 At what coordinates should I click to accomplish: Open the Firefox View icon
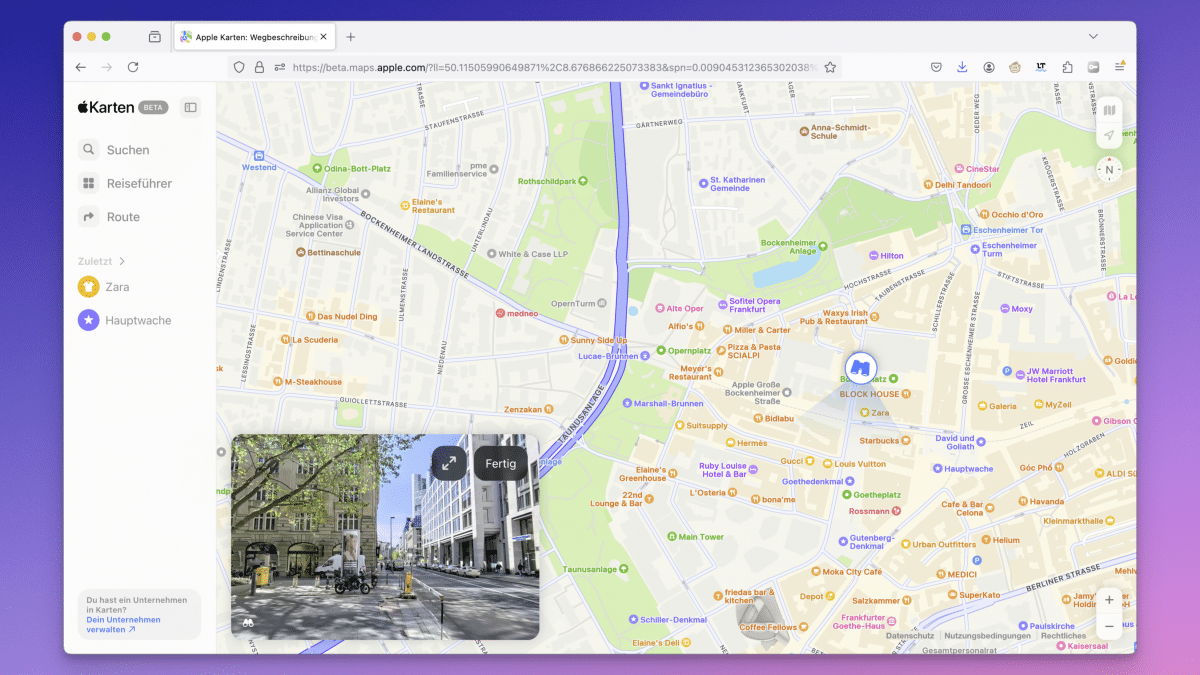click(154, 37)
